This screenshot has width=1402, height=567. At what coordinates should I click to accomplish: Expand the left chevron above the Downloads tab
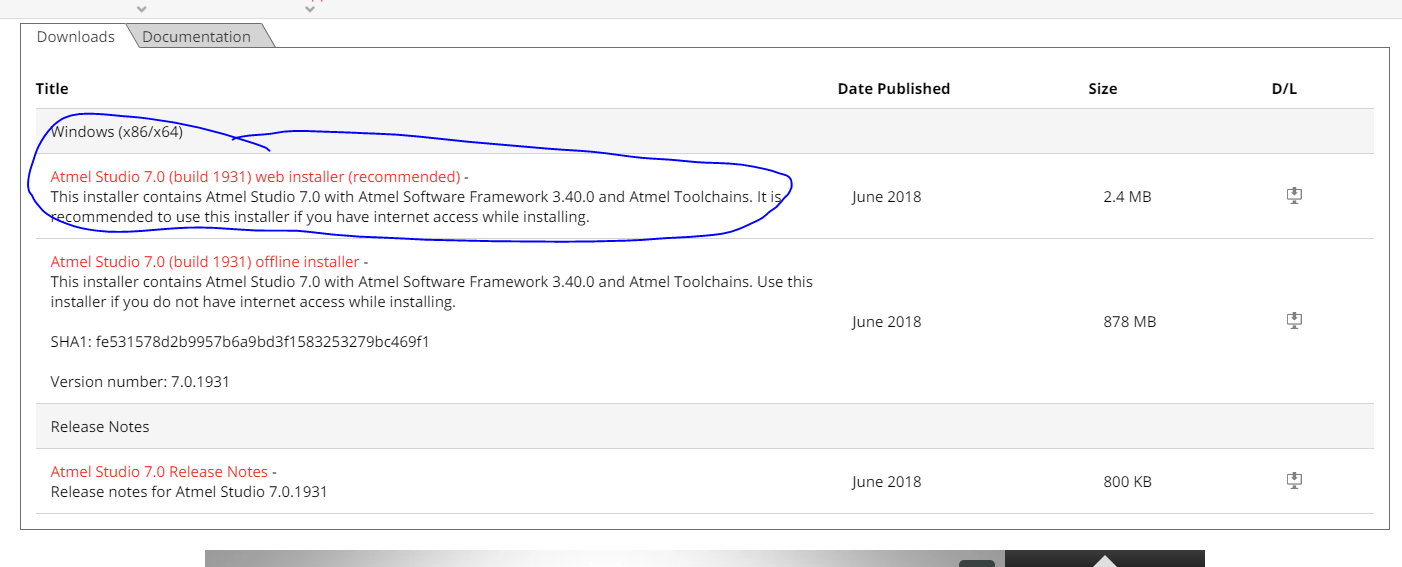click(x=142, y=9)
